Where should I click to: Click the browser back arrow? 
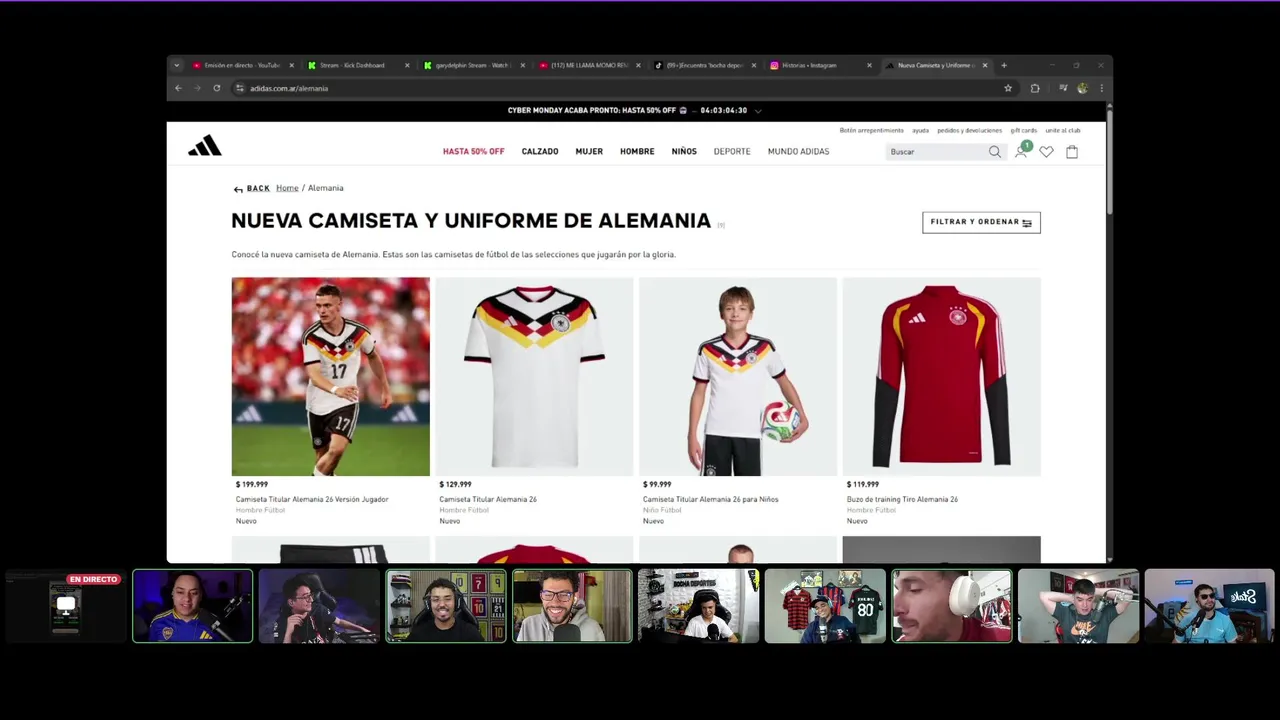click(178, 88)
